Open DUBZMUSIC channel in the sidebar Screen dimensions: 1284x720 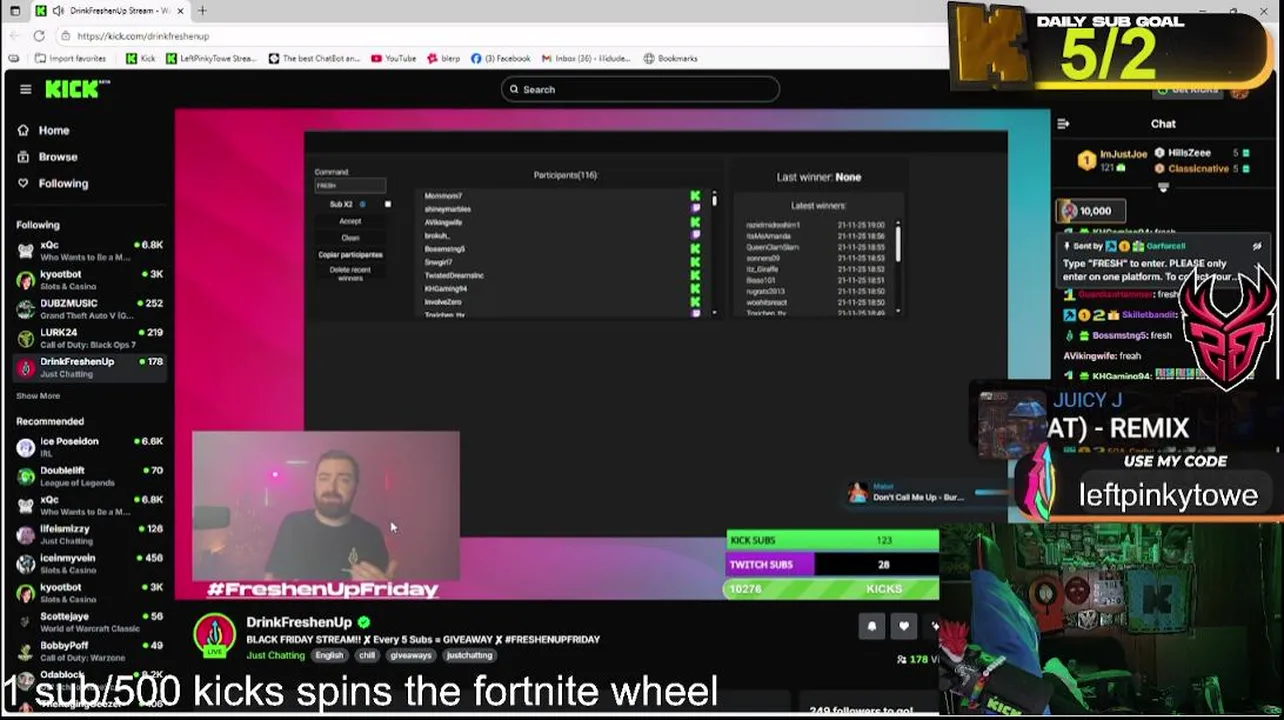pyautogui.click(x=90, y=309)
